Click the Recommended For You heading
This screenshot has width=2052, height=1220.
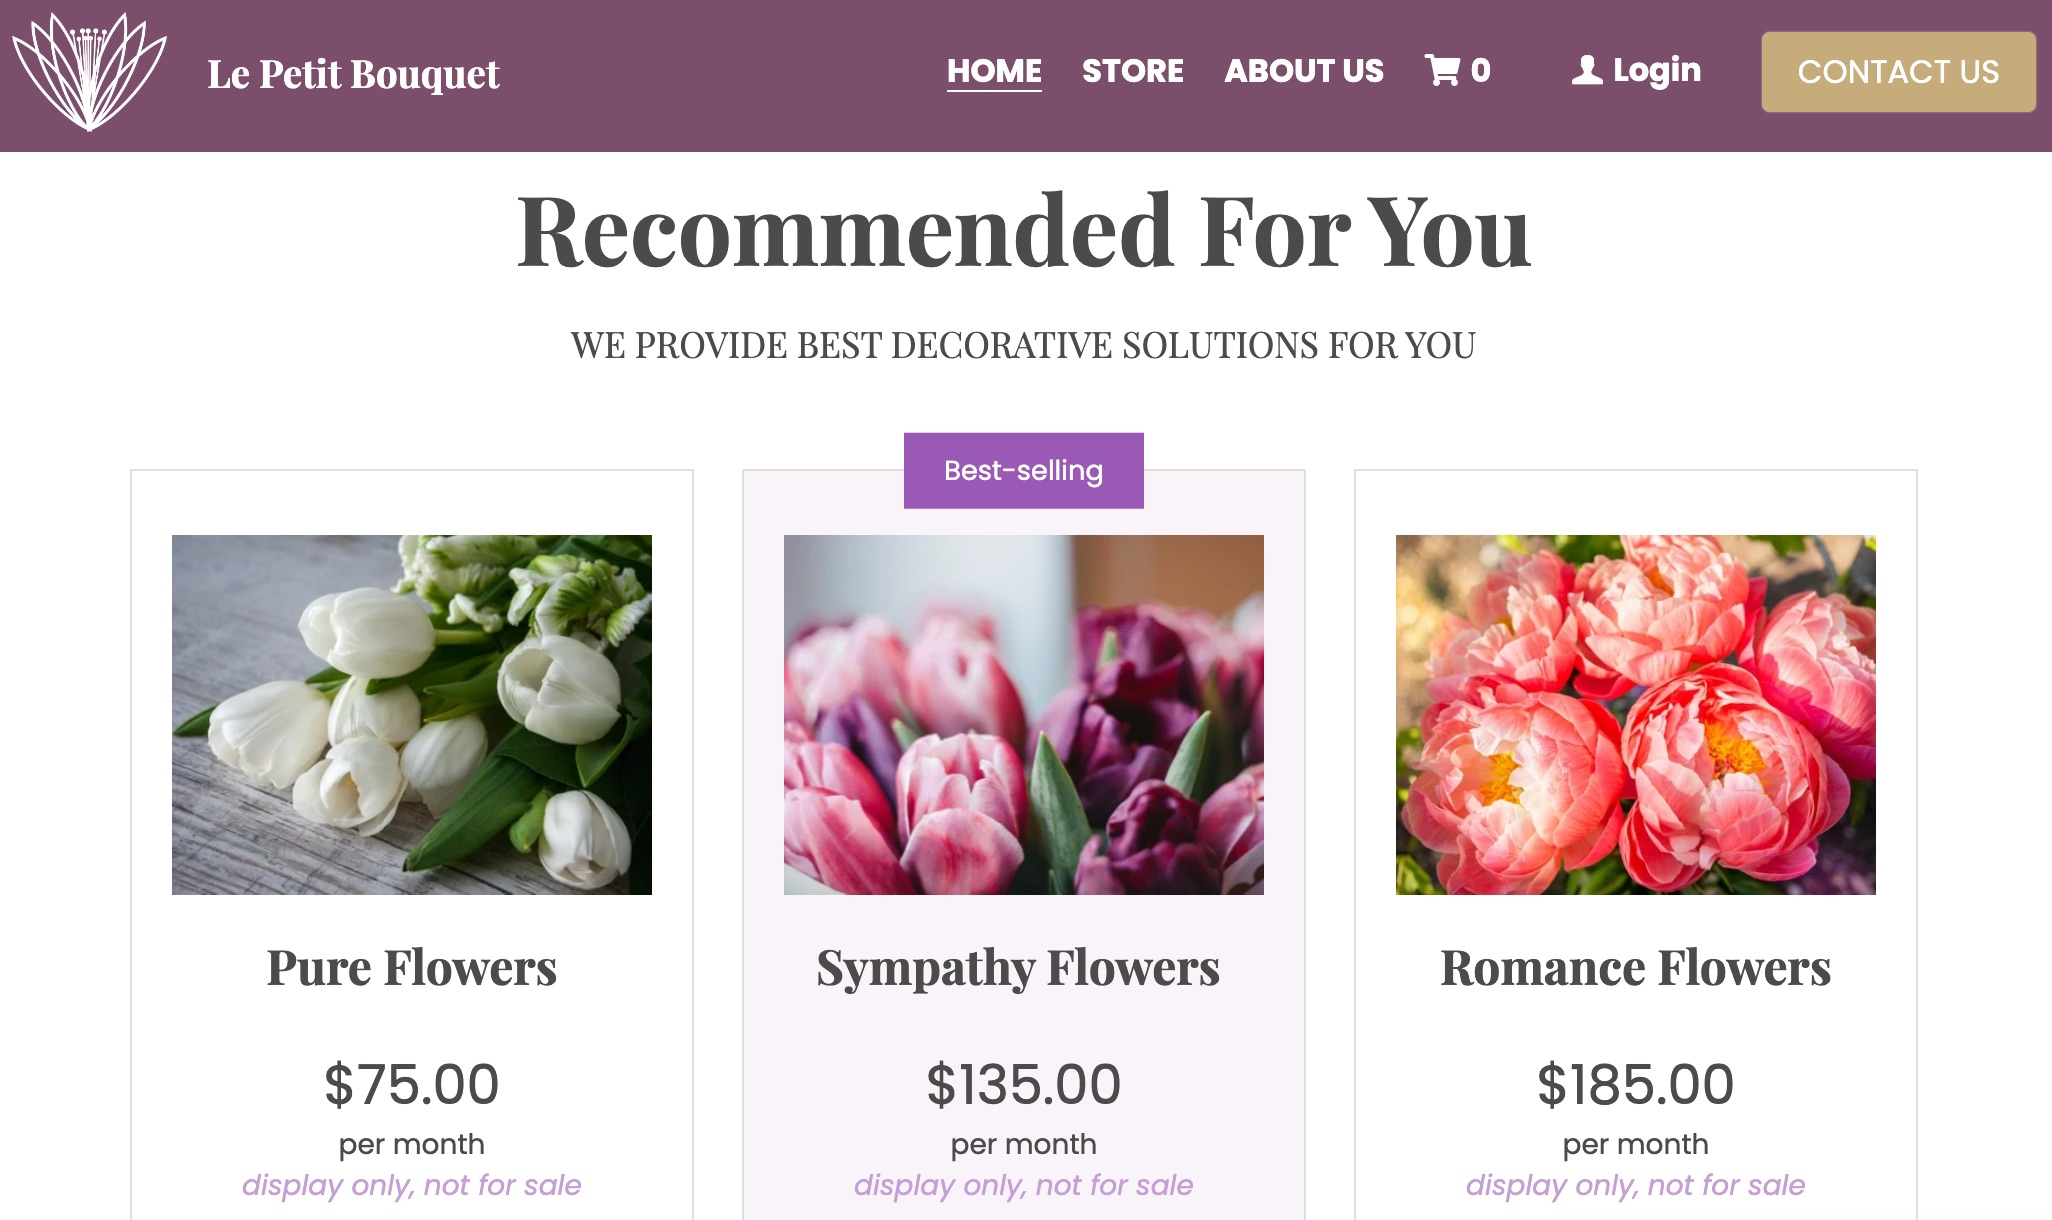1024,232
